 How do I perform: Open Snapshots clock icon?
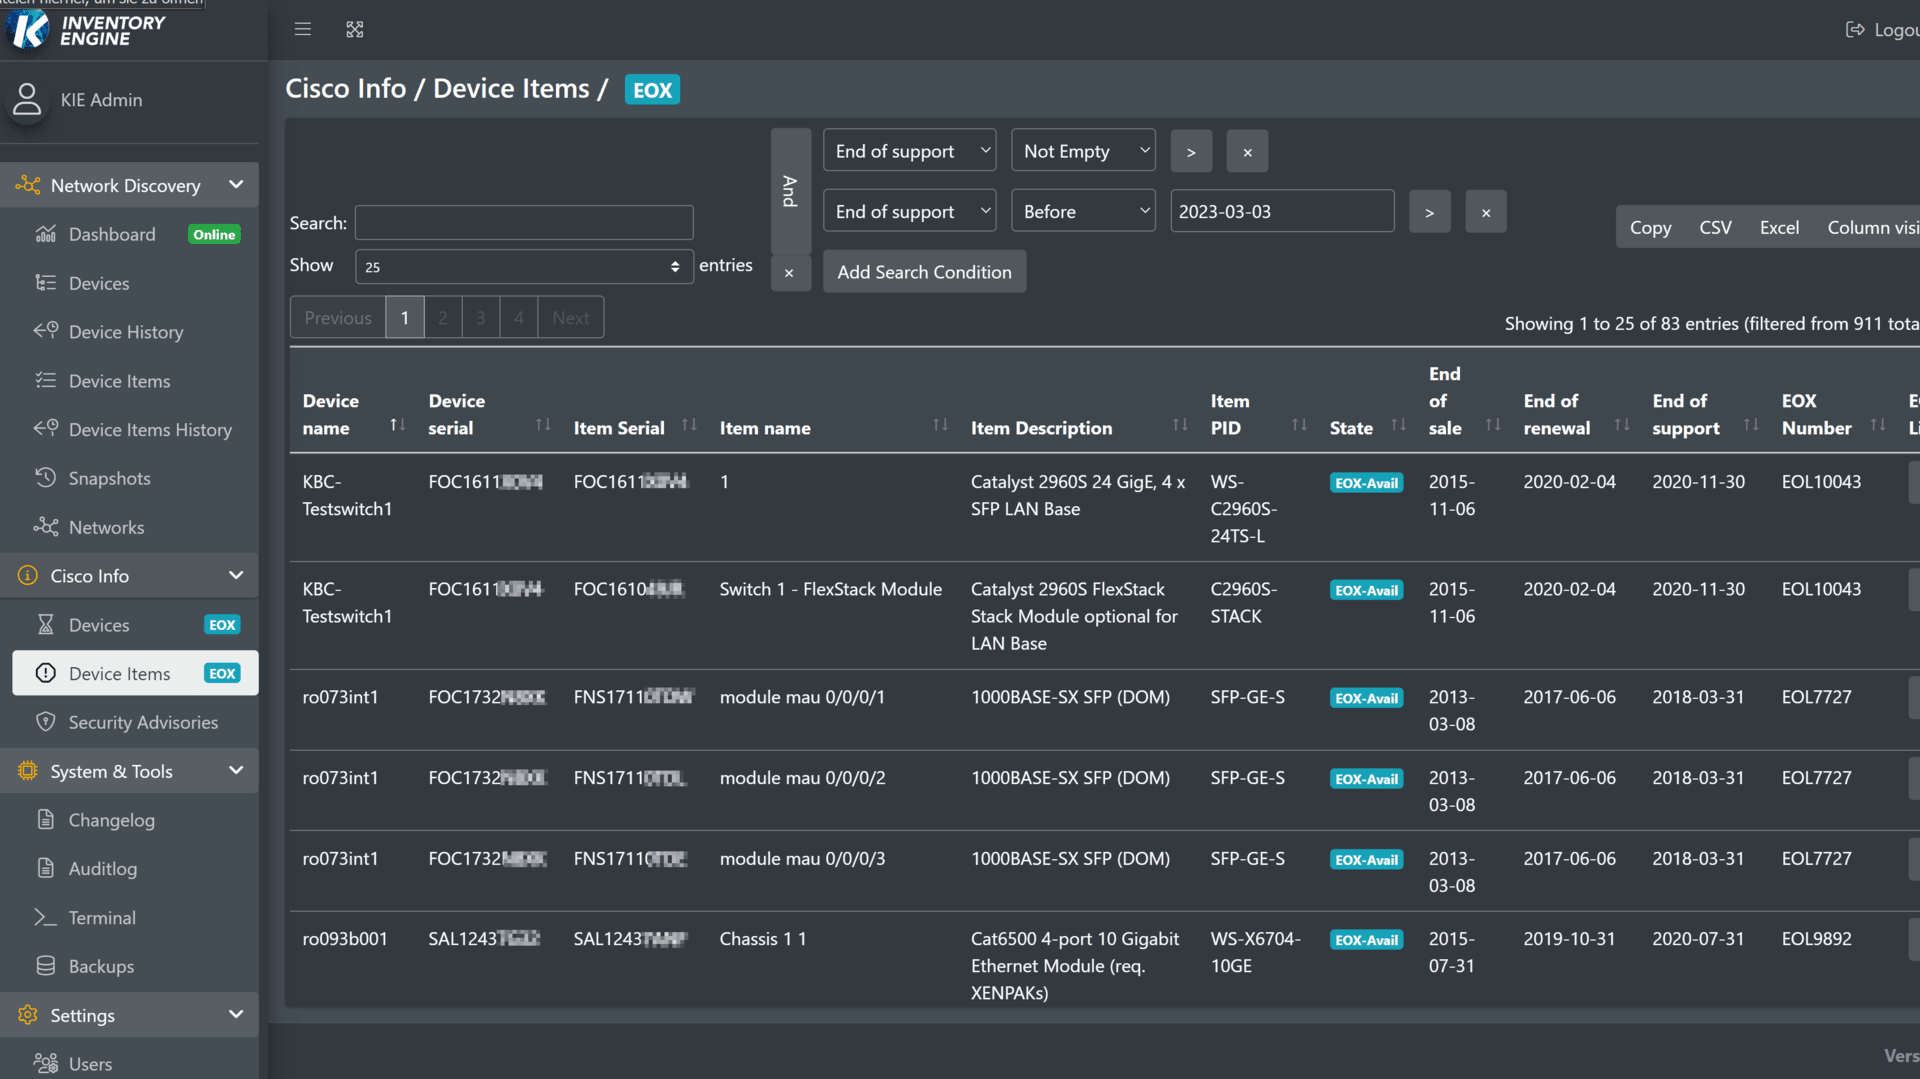tap(46, 478)
